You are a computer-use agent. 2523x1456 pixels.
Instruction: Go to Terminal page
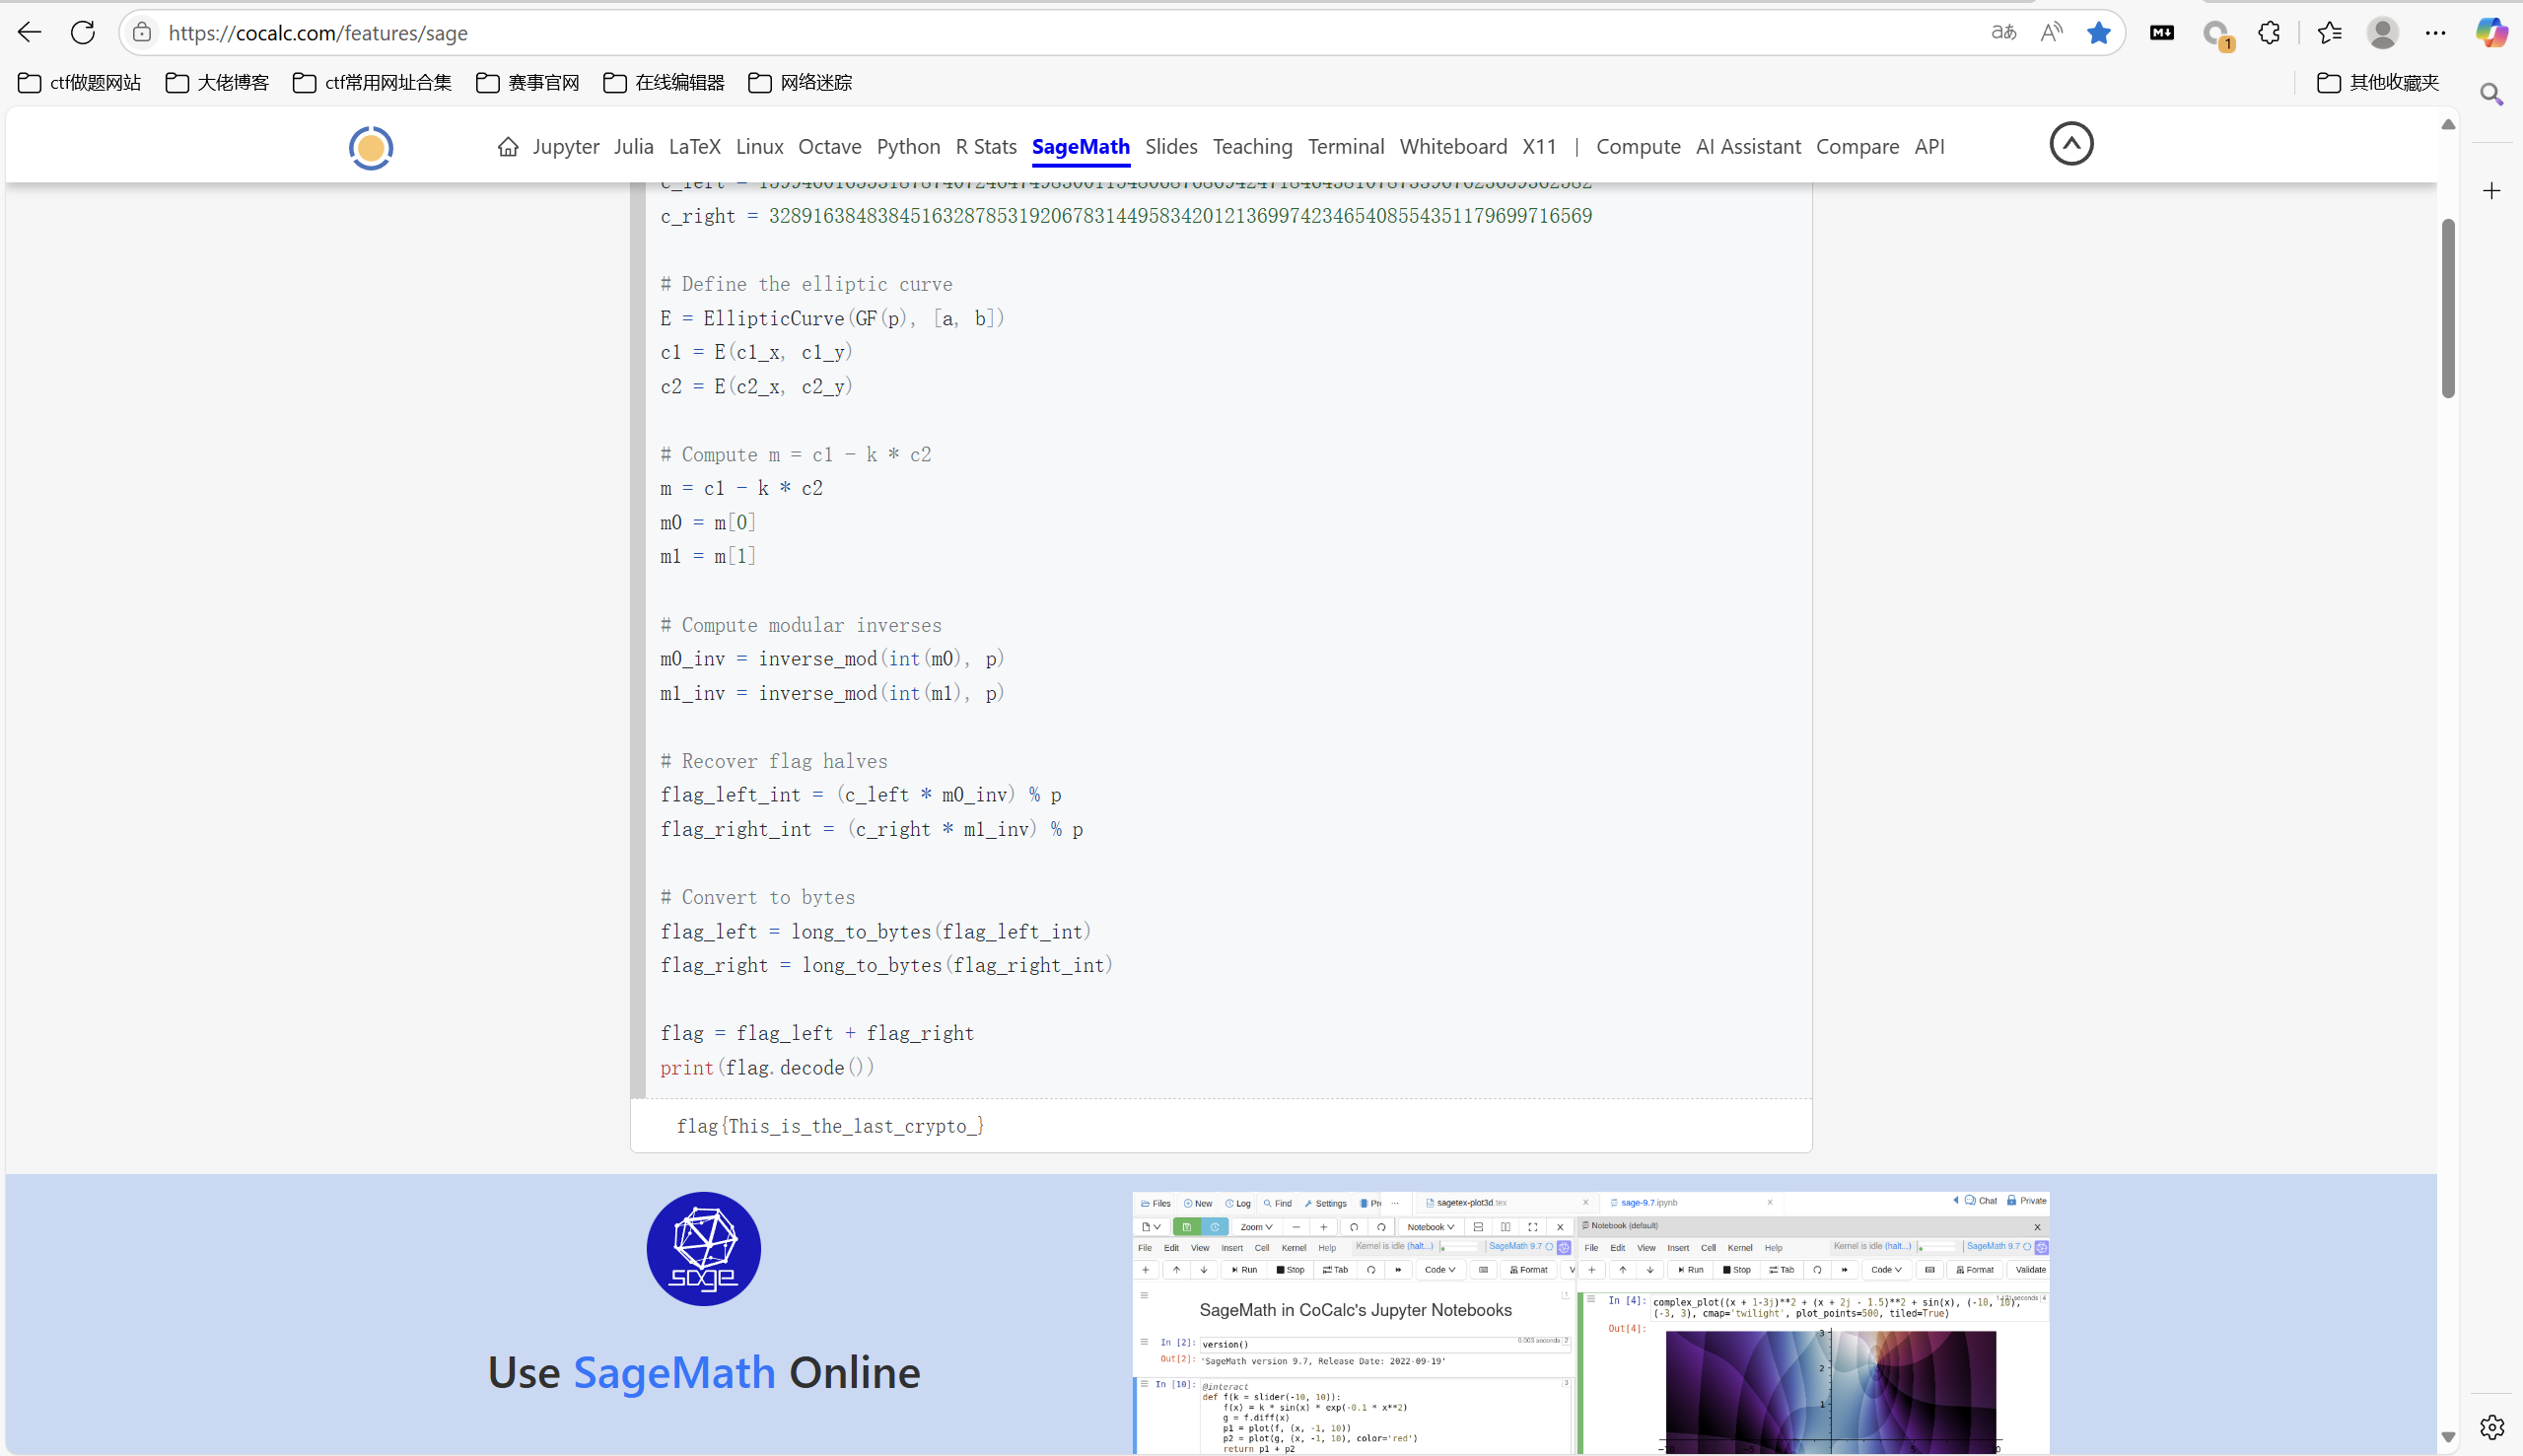pos(1346,147)
